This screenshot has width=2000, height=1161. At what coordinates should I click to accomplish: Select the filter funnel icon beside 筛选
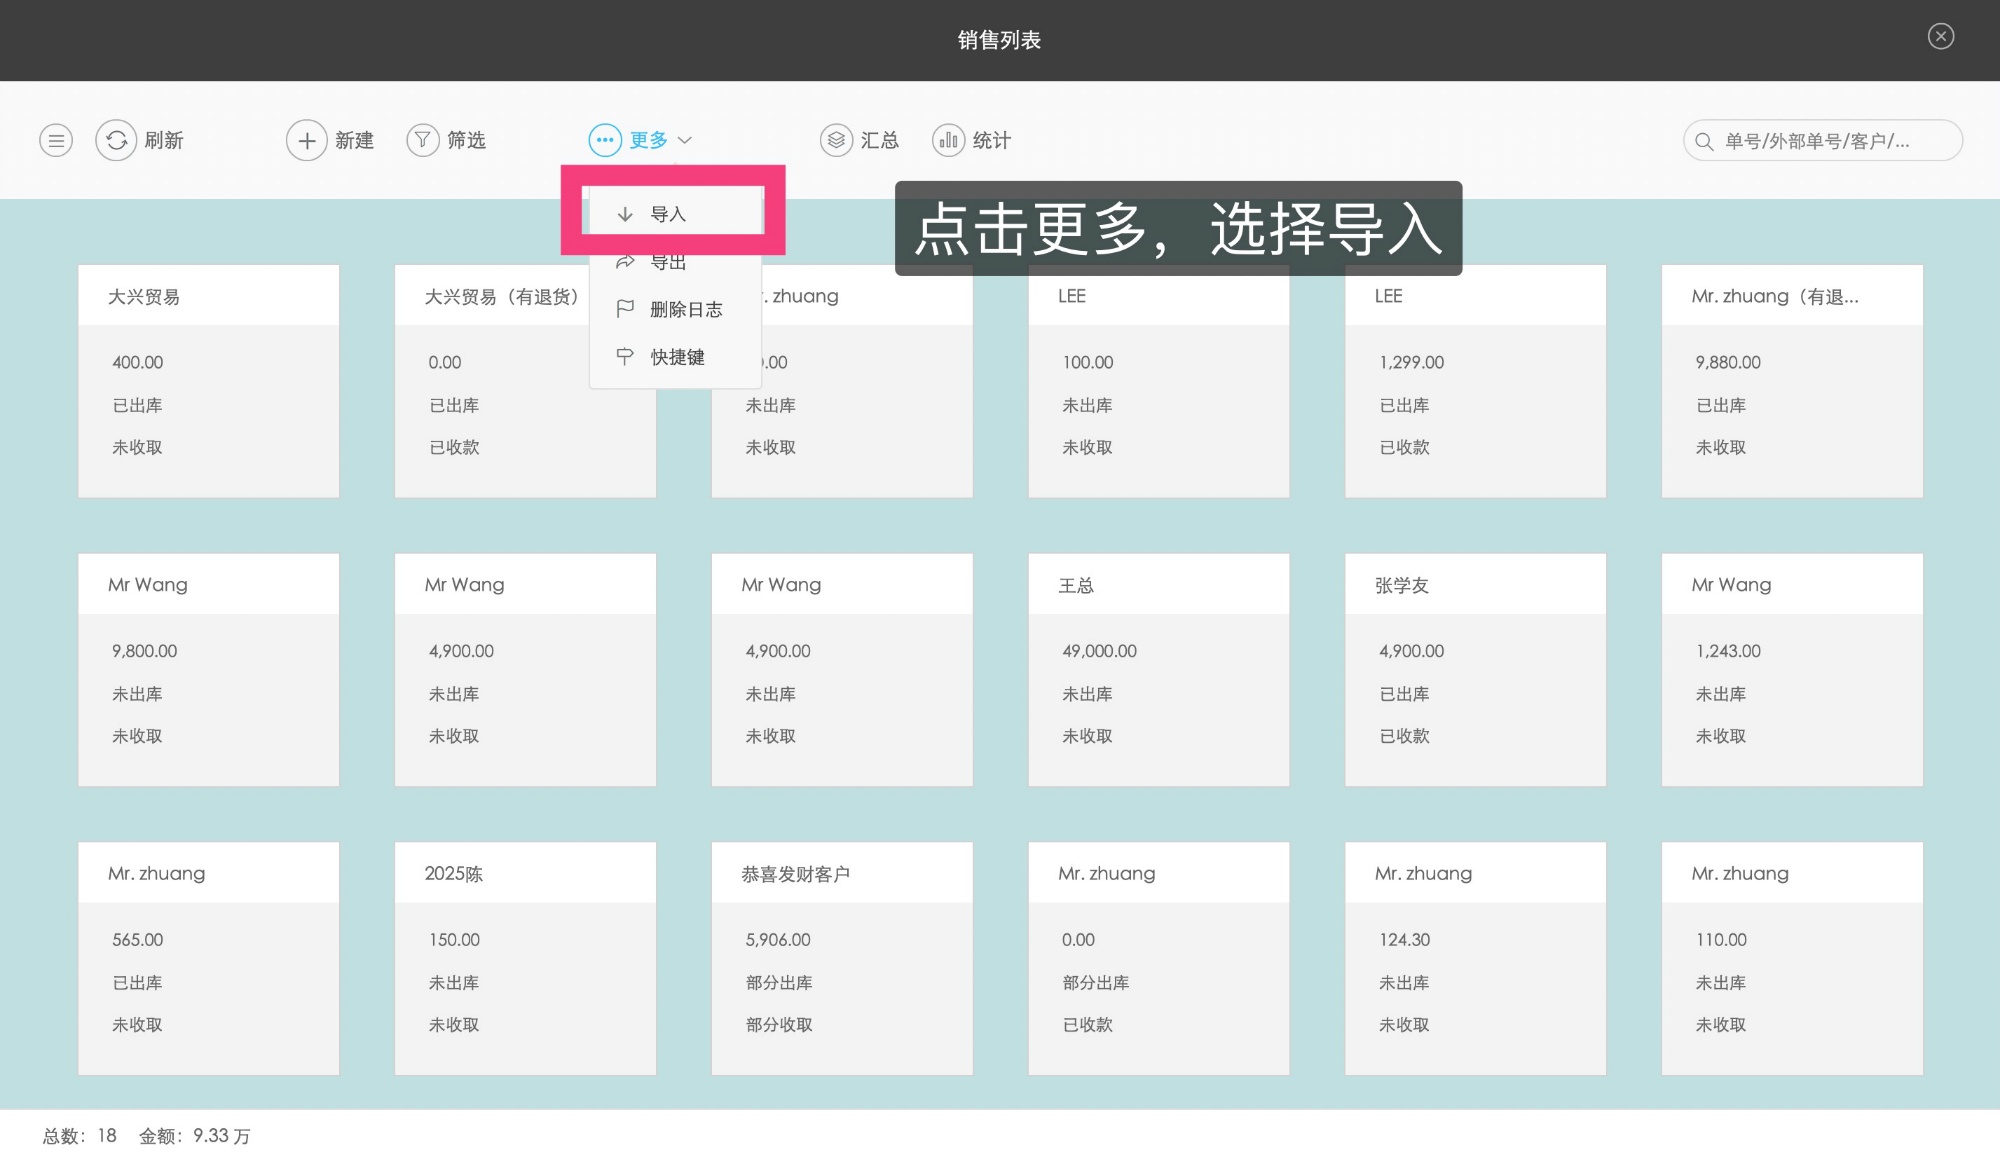point(422,140)
